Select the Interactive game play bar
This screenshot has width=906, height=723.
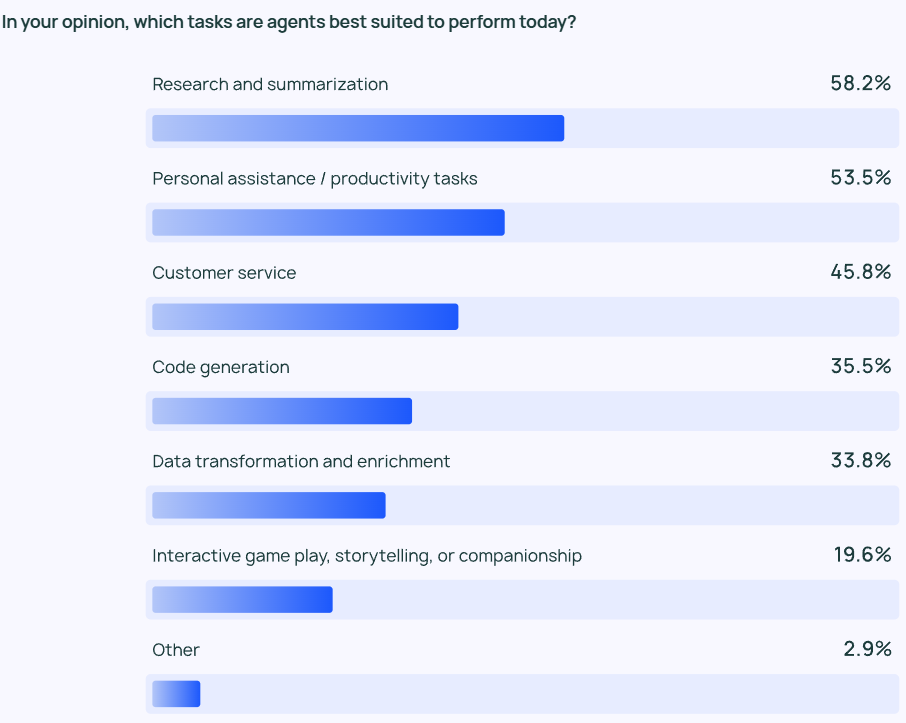242,599
